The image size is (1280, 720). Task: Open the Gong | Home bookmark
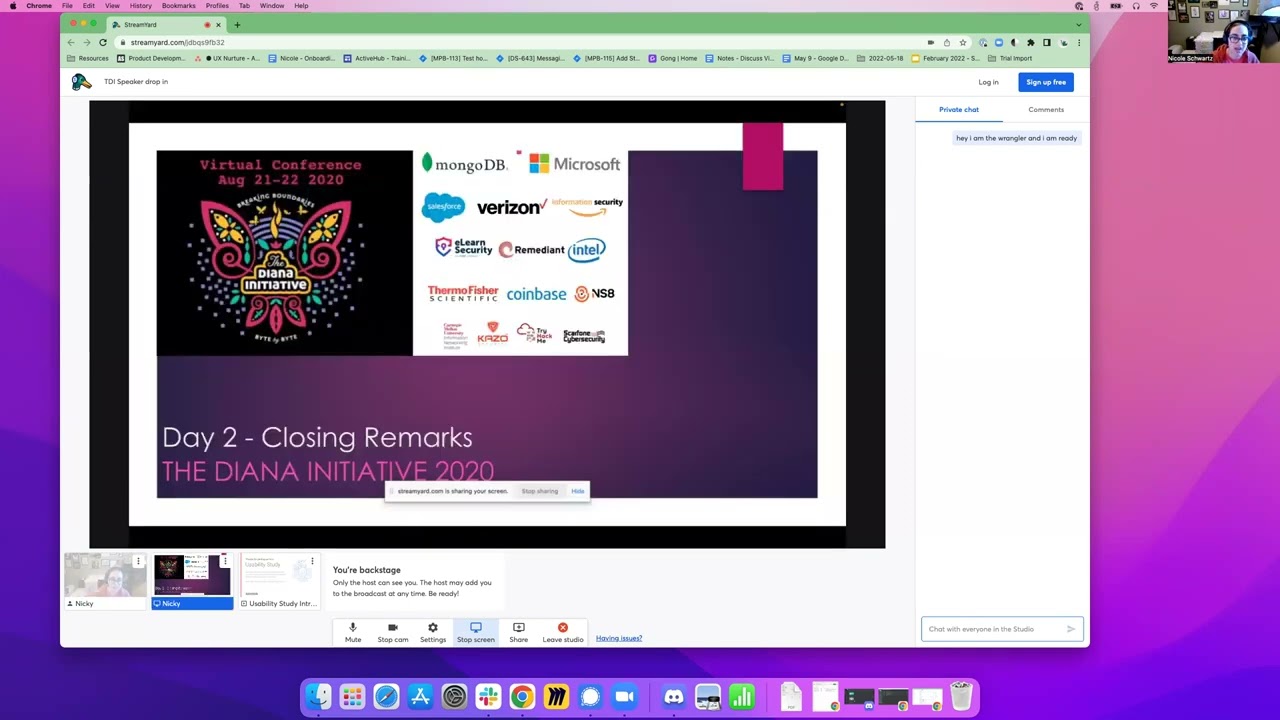coord(673,58)
